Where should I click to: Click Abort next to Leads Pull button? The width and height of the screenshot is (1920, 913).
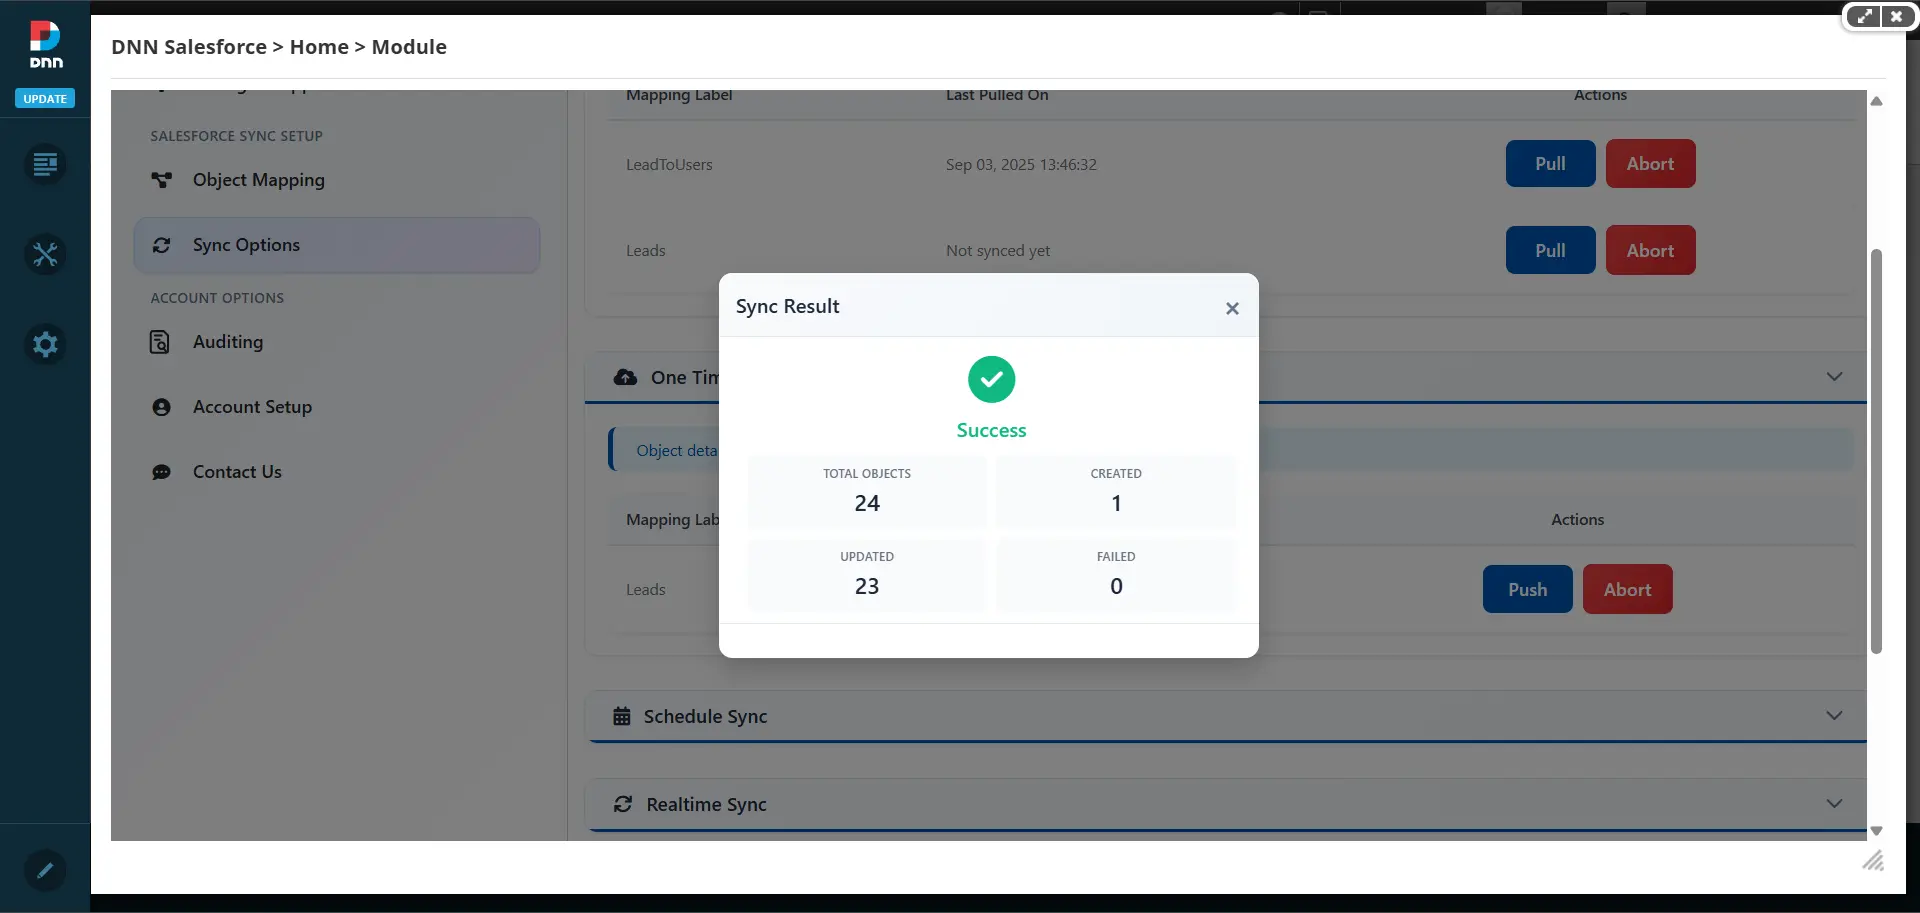tap(1650, 251)
